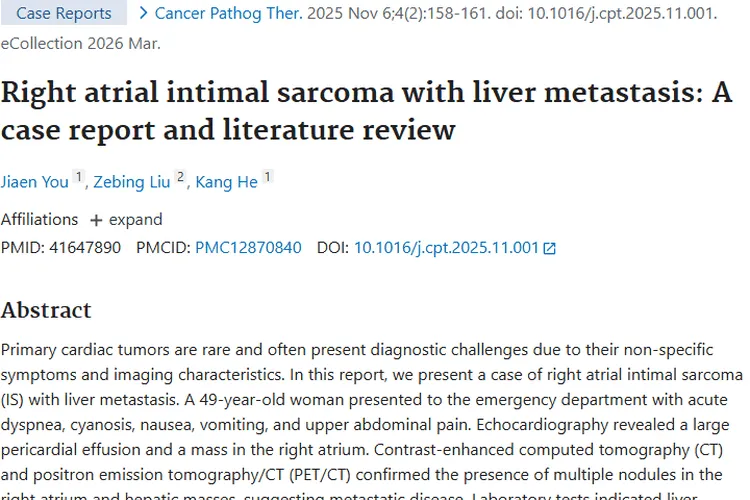Open author Kang He's link

226,182
